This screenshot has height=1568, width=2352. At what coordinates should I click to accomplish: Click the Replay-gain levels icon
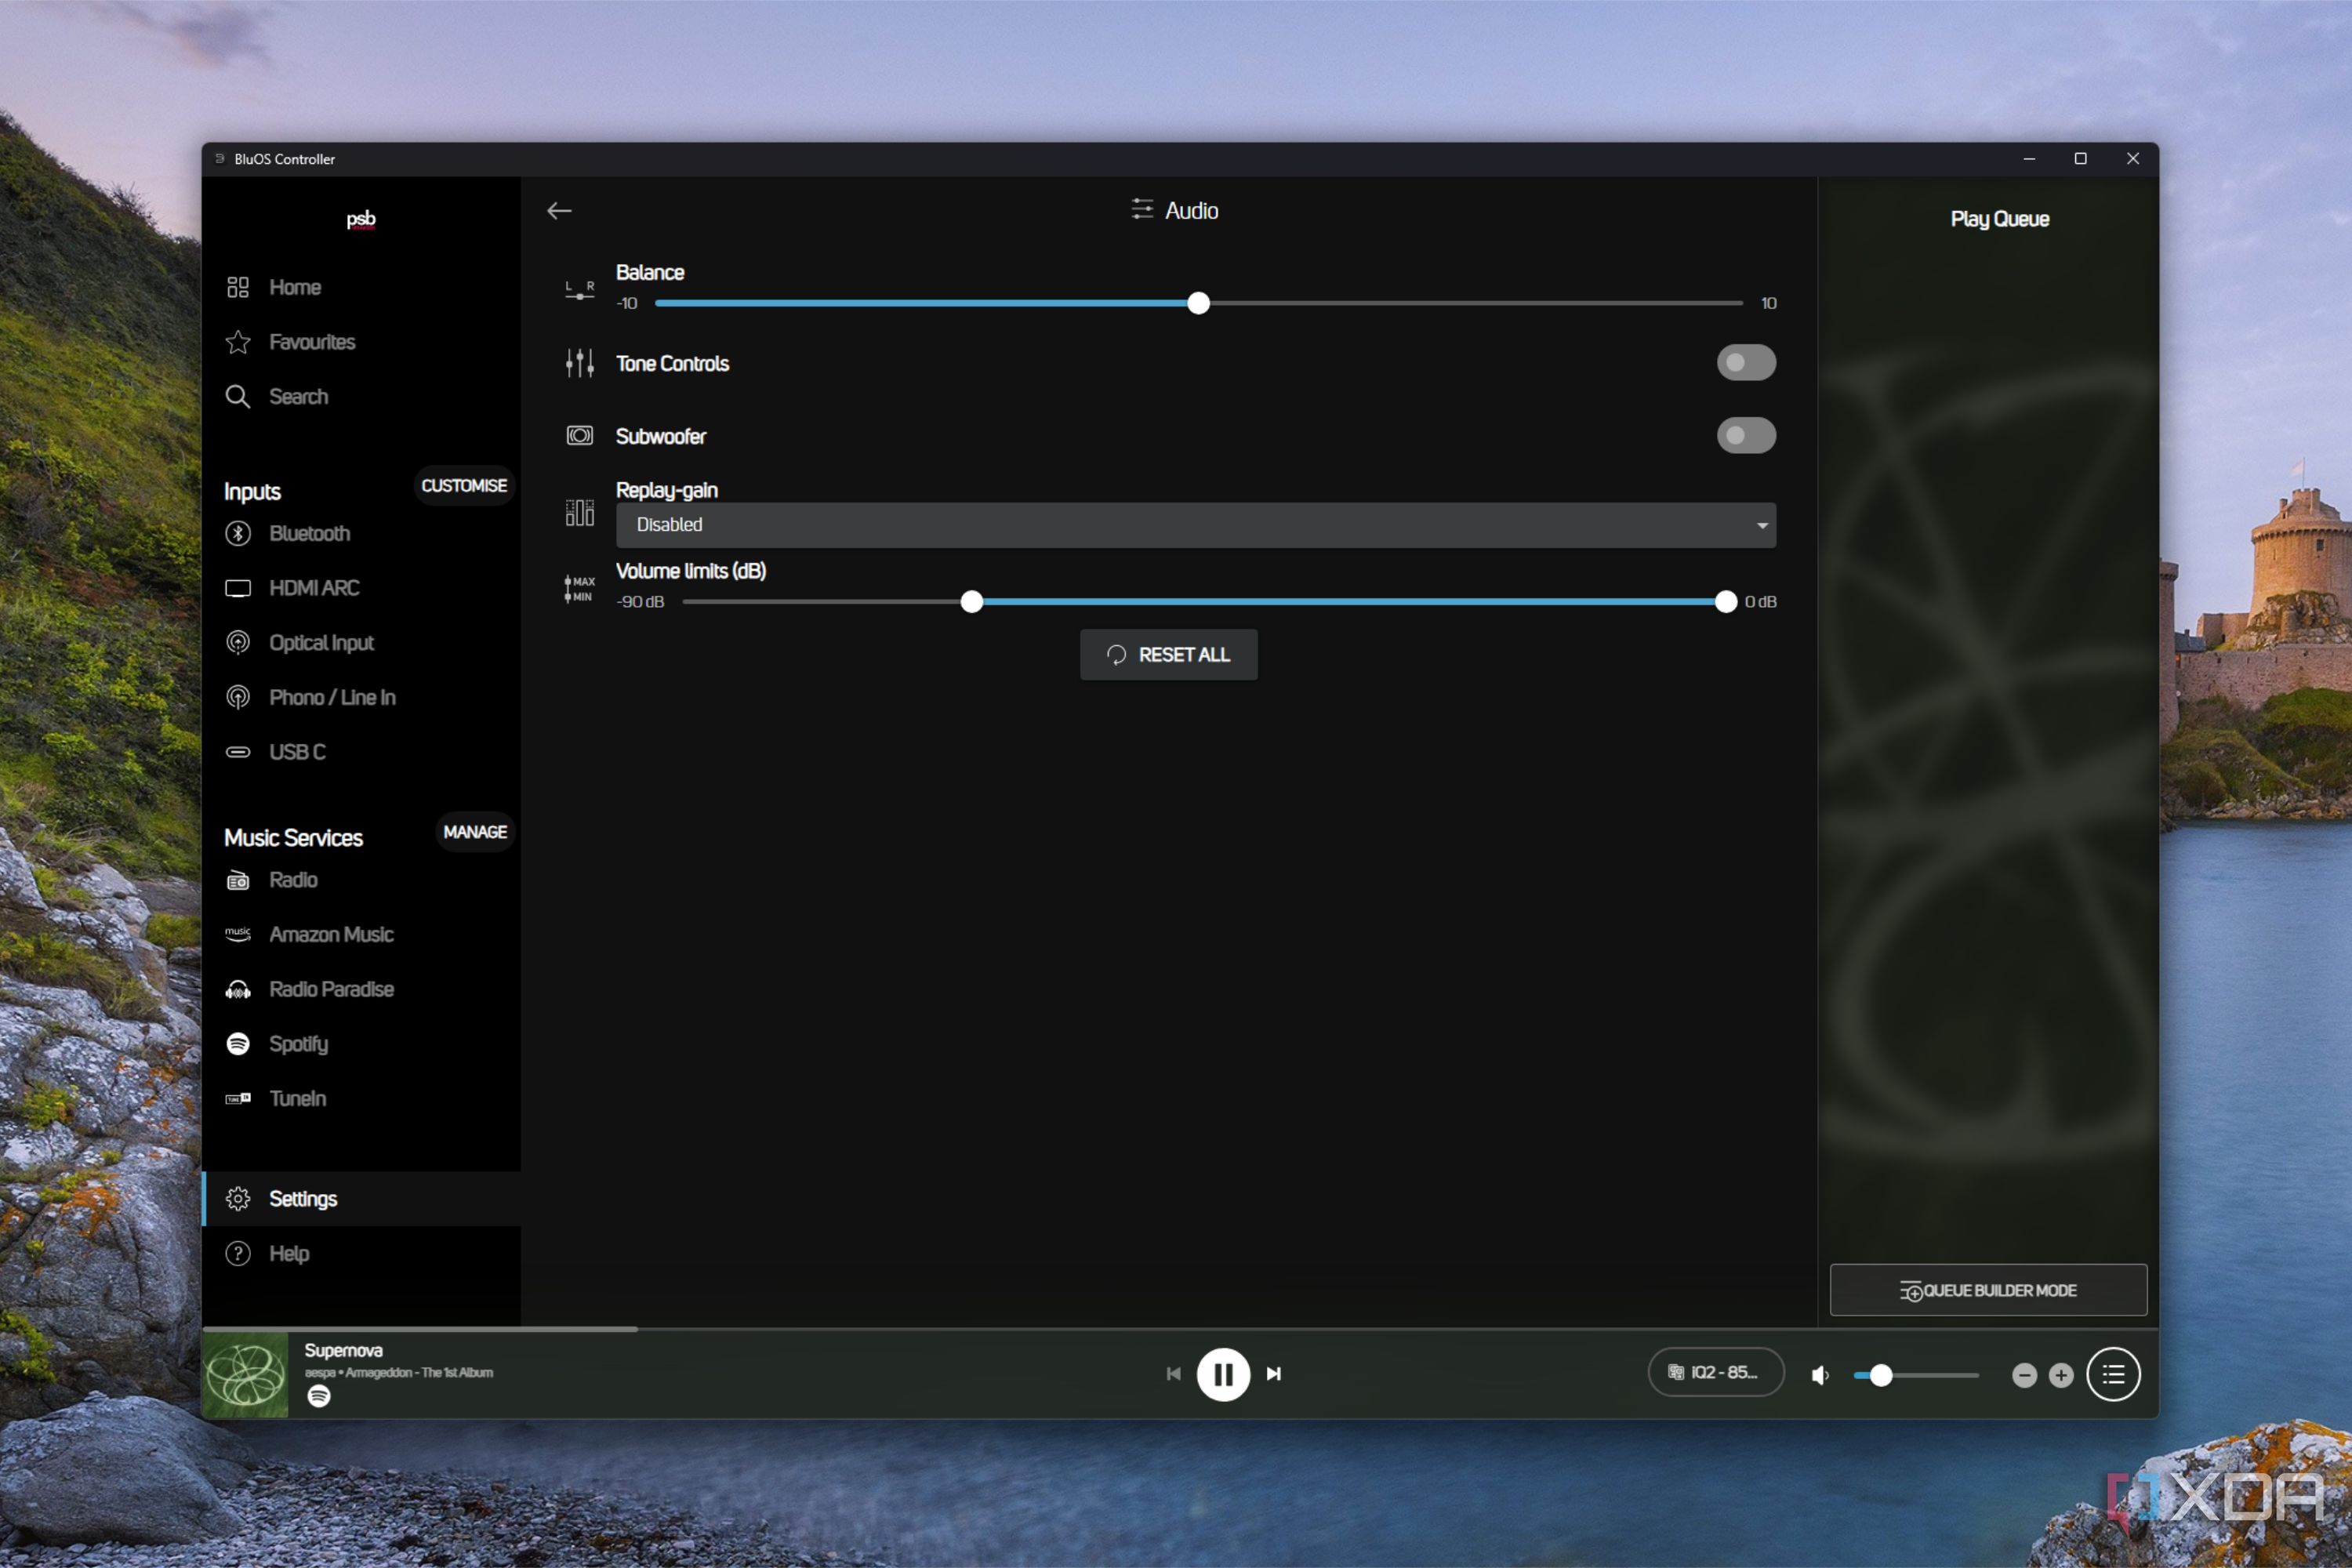click(x=580, y=512)
